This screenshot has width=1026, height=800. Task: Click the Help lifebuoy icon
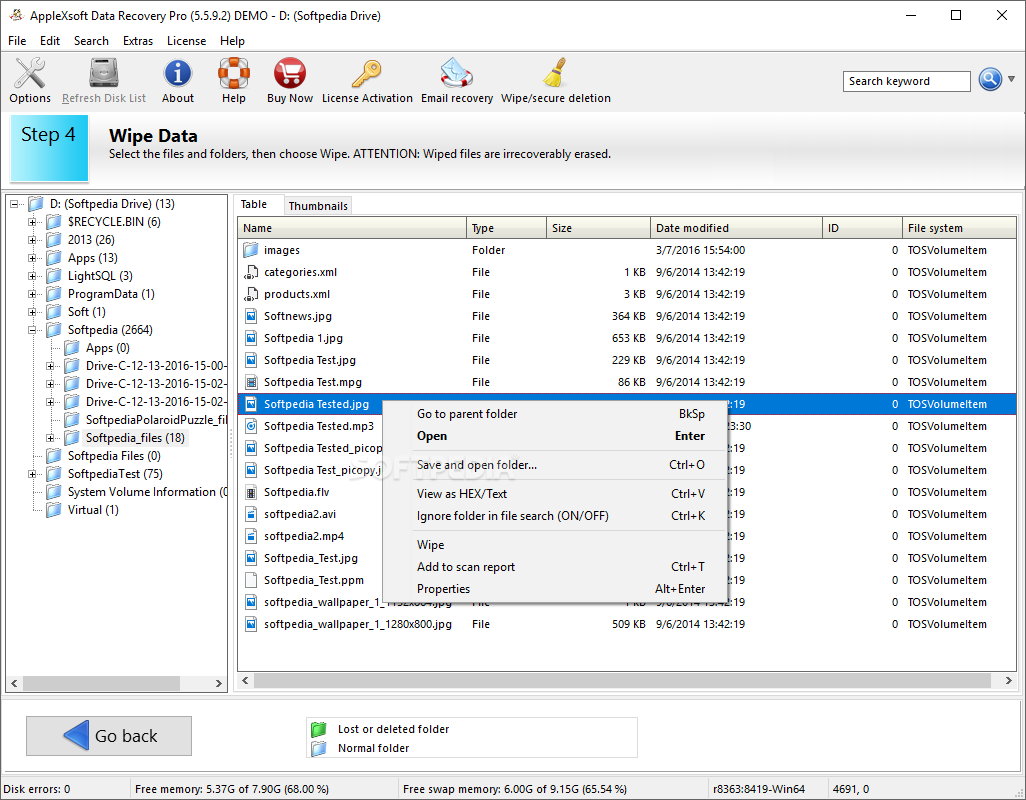coord(234,73)
